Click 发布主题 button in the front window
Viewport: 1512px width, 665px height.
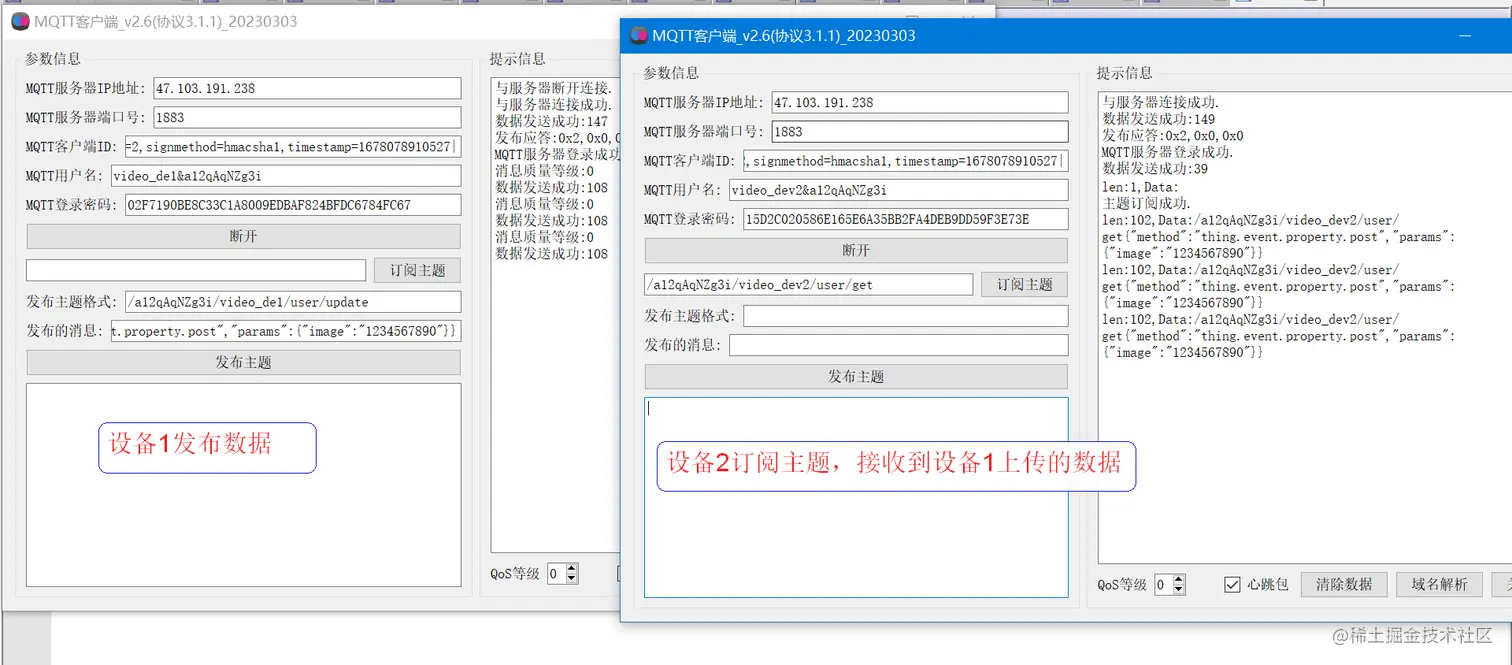pos(856,377)
